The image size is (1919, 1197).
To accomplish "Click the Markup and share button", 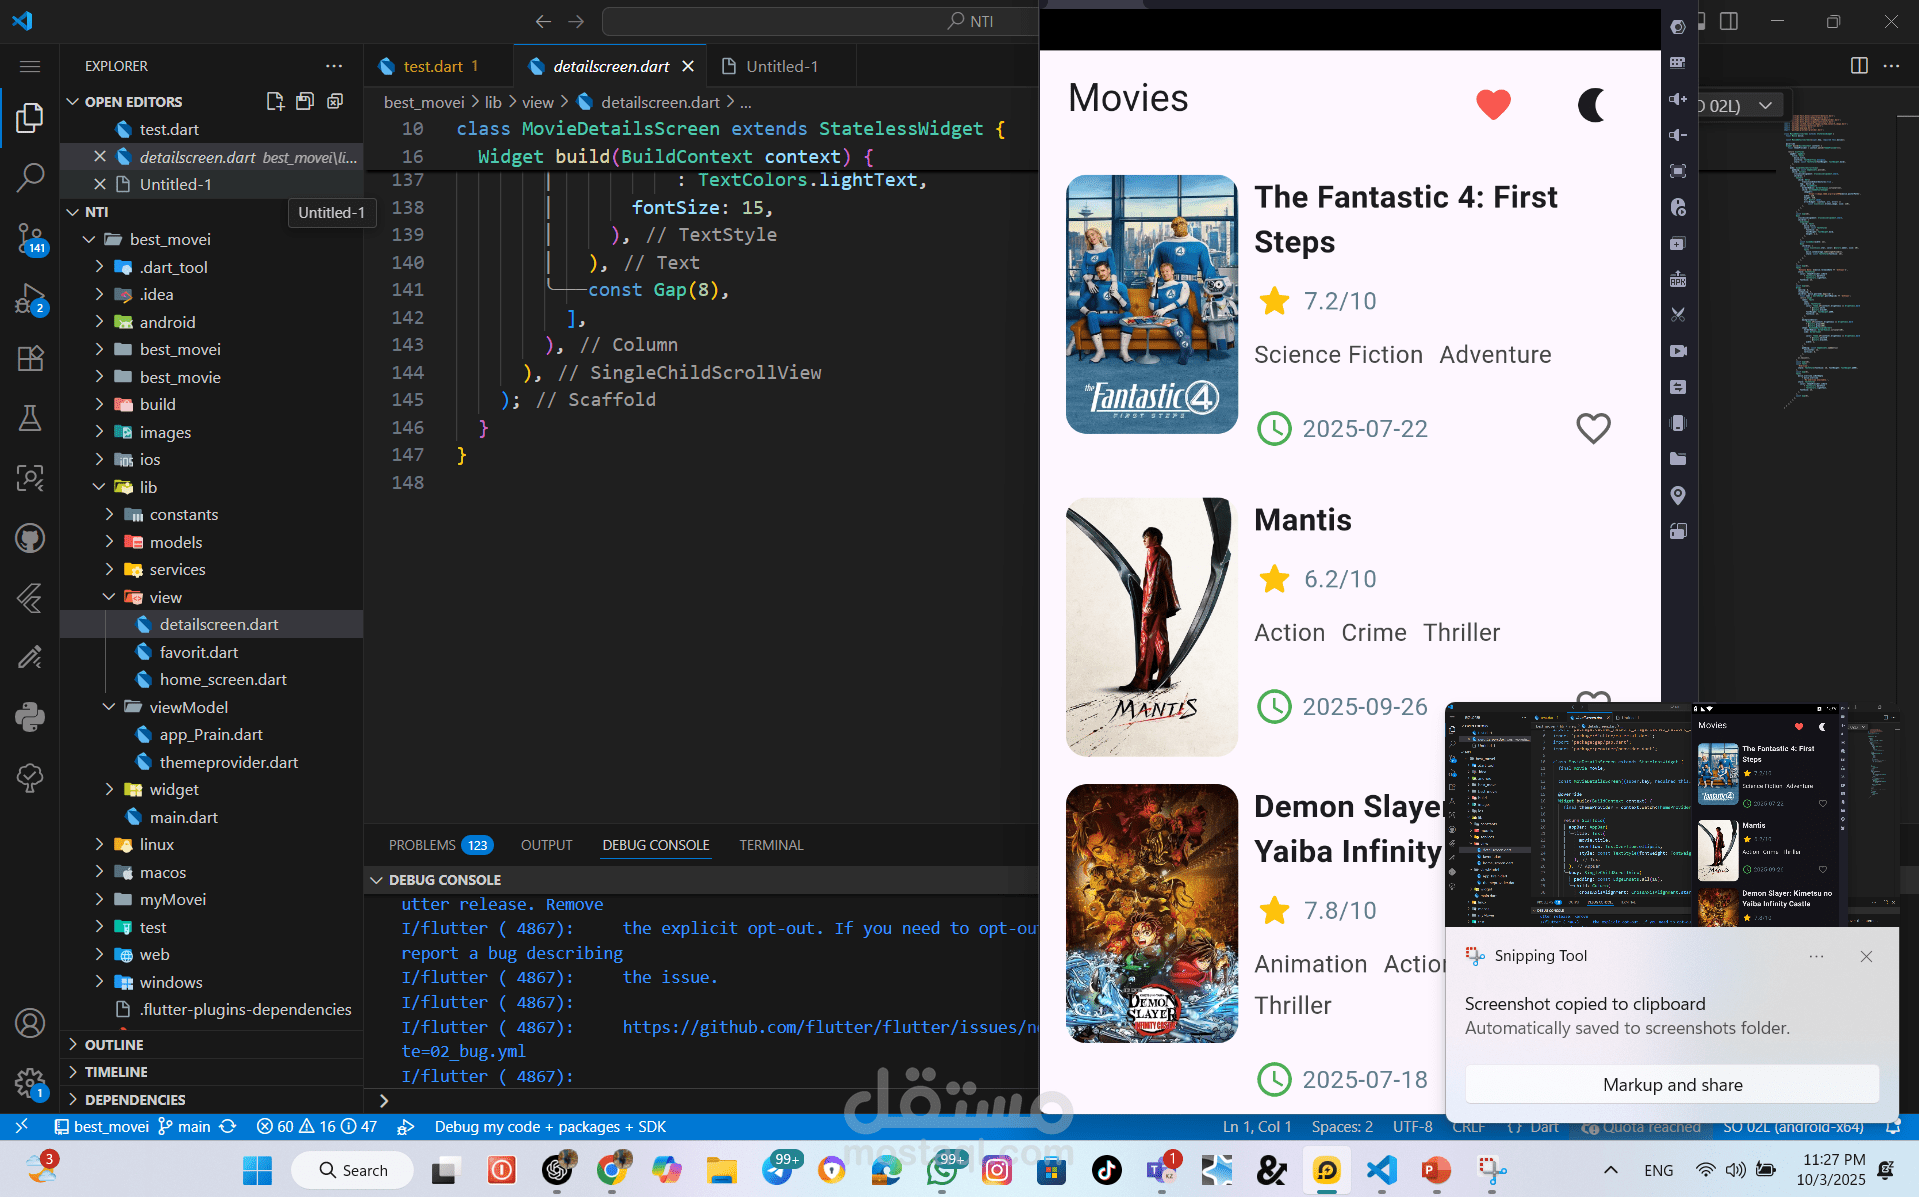I will 1672,1084.
